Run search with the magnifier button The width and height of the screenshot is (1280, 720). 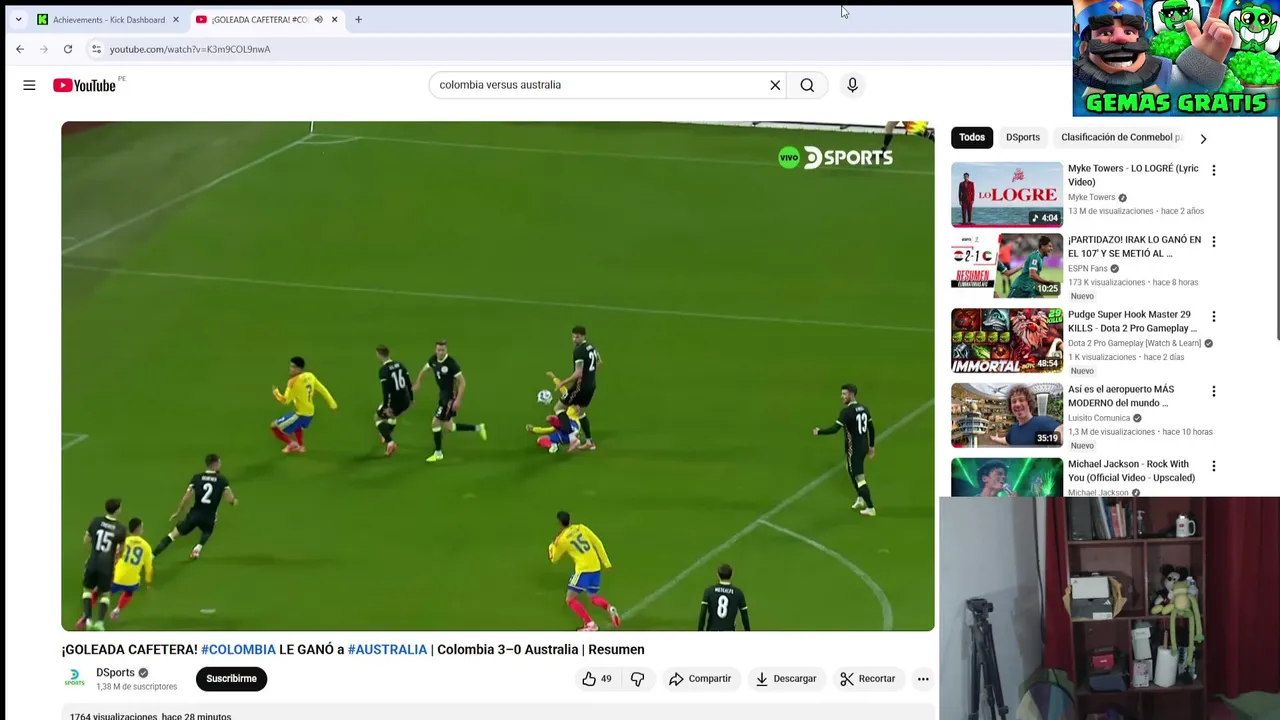tap(807, 85)
